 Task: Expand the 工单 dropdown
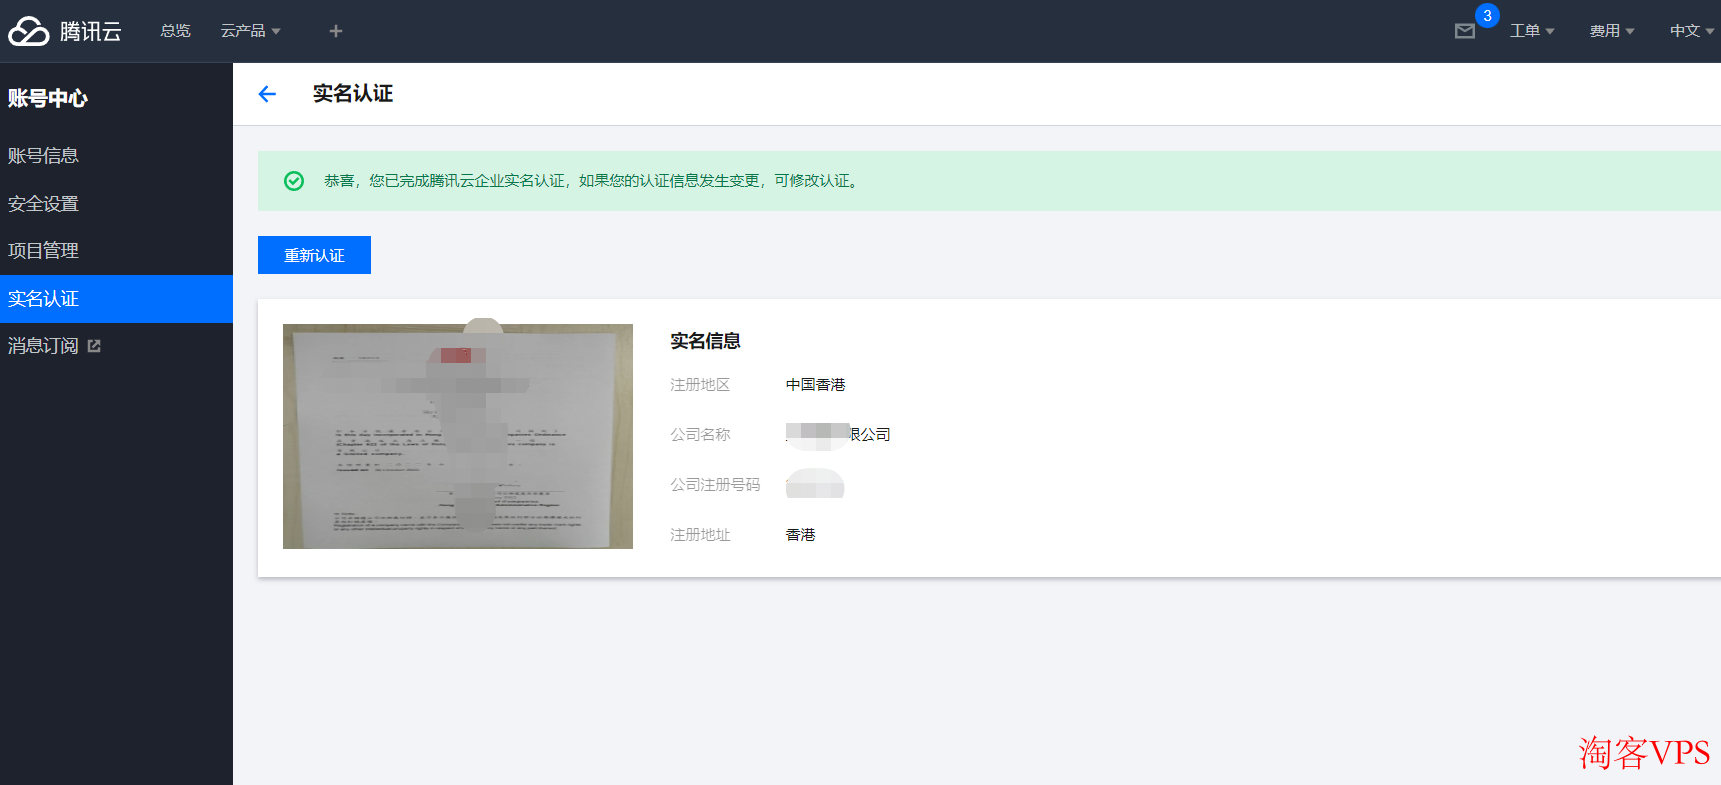click(x=1532, y=31)
